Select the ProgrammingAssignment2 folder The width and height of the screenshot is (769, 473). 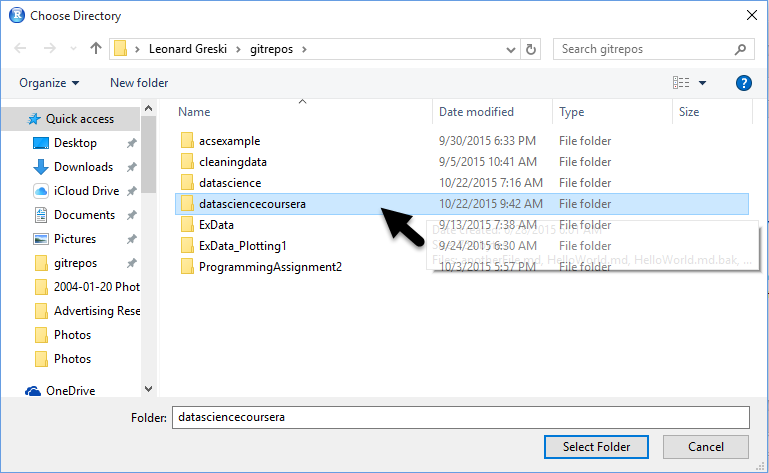pos(270,267)
